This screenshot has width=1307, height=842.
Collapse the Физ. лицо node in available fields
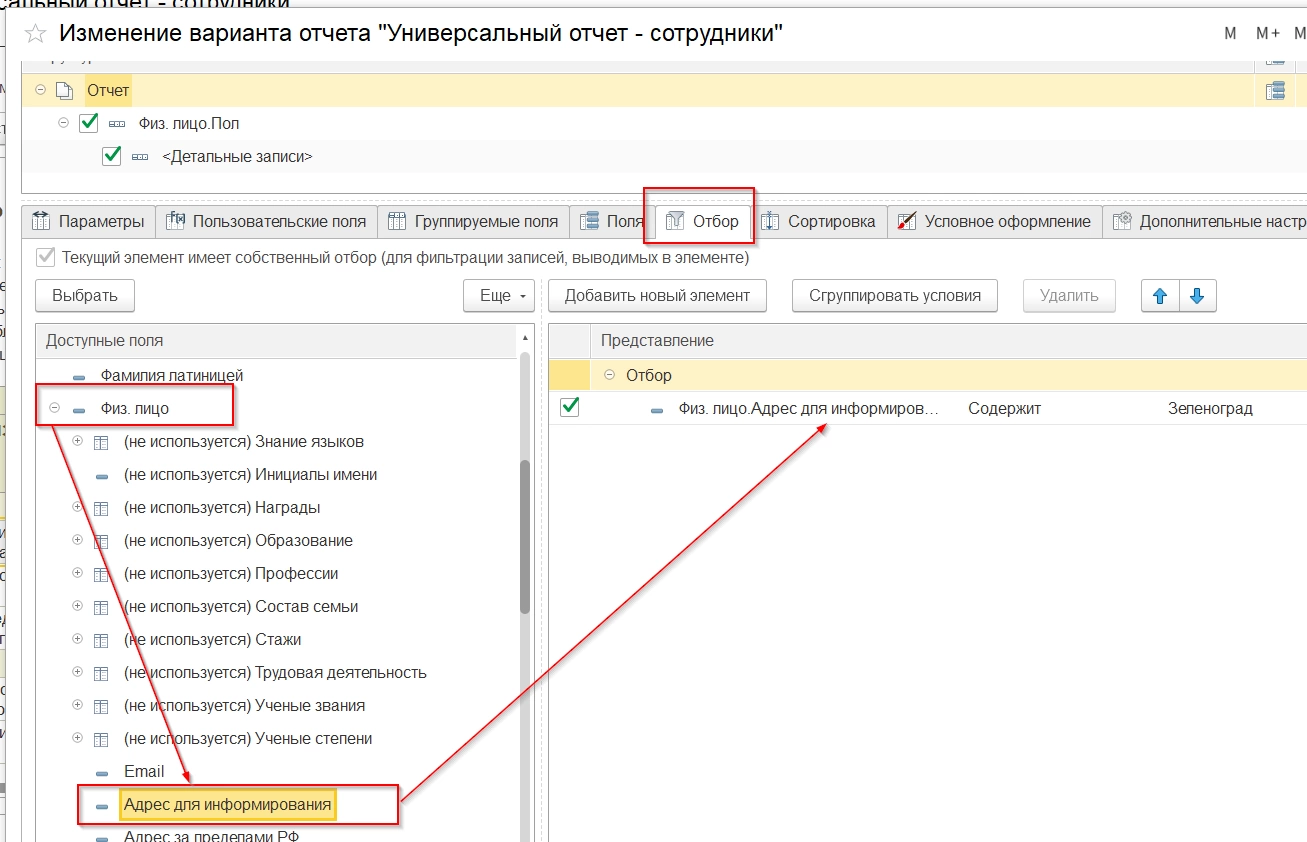coord(54,408)
